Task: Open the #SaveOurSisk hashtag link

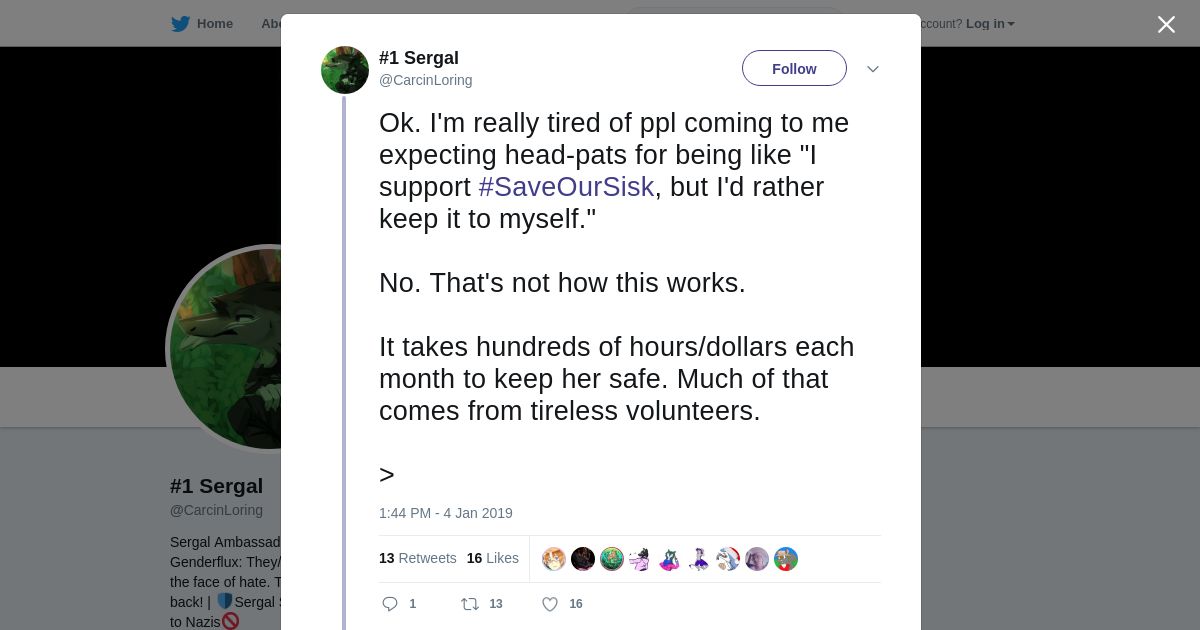Action: tap(566, 187)
